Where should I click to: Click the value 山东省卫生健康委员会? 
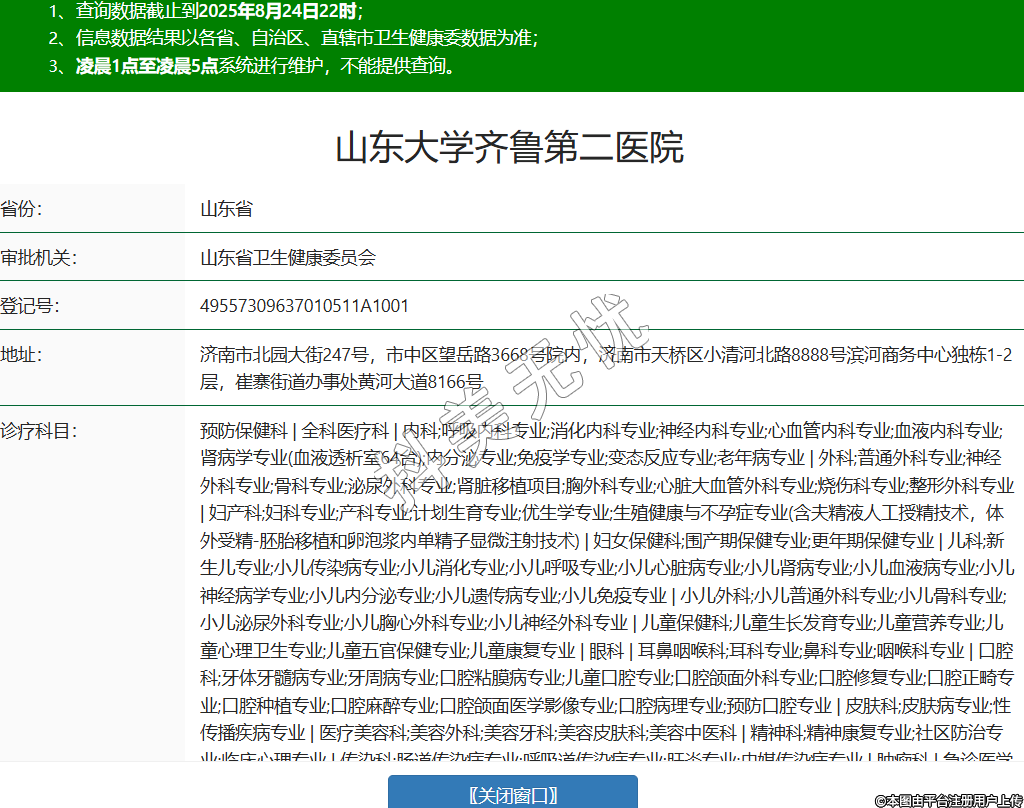pyautogui.click(x=288, y=257)
